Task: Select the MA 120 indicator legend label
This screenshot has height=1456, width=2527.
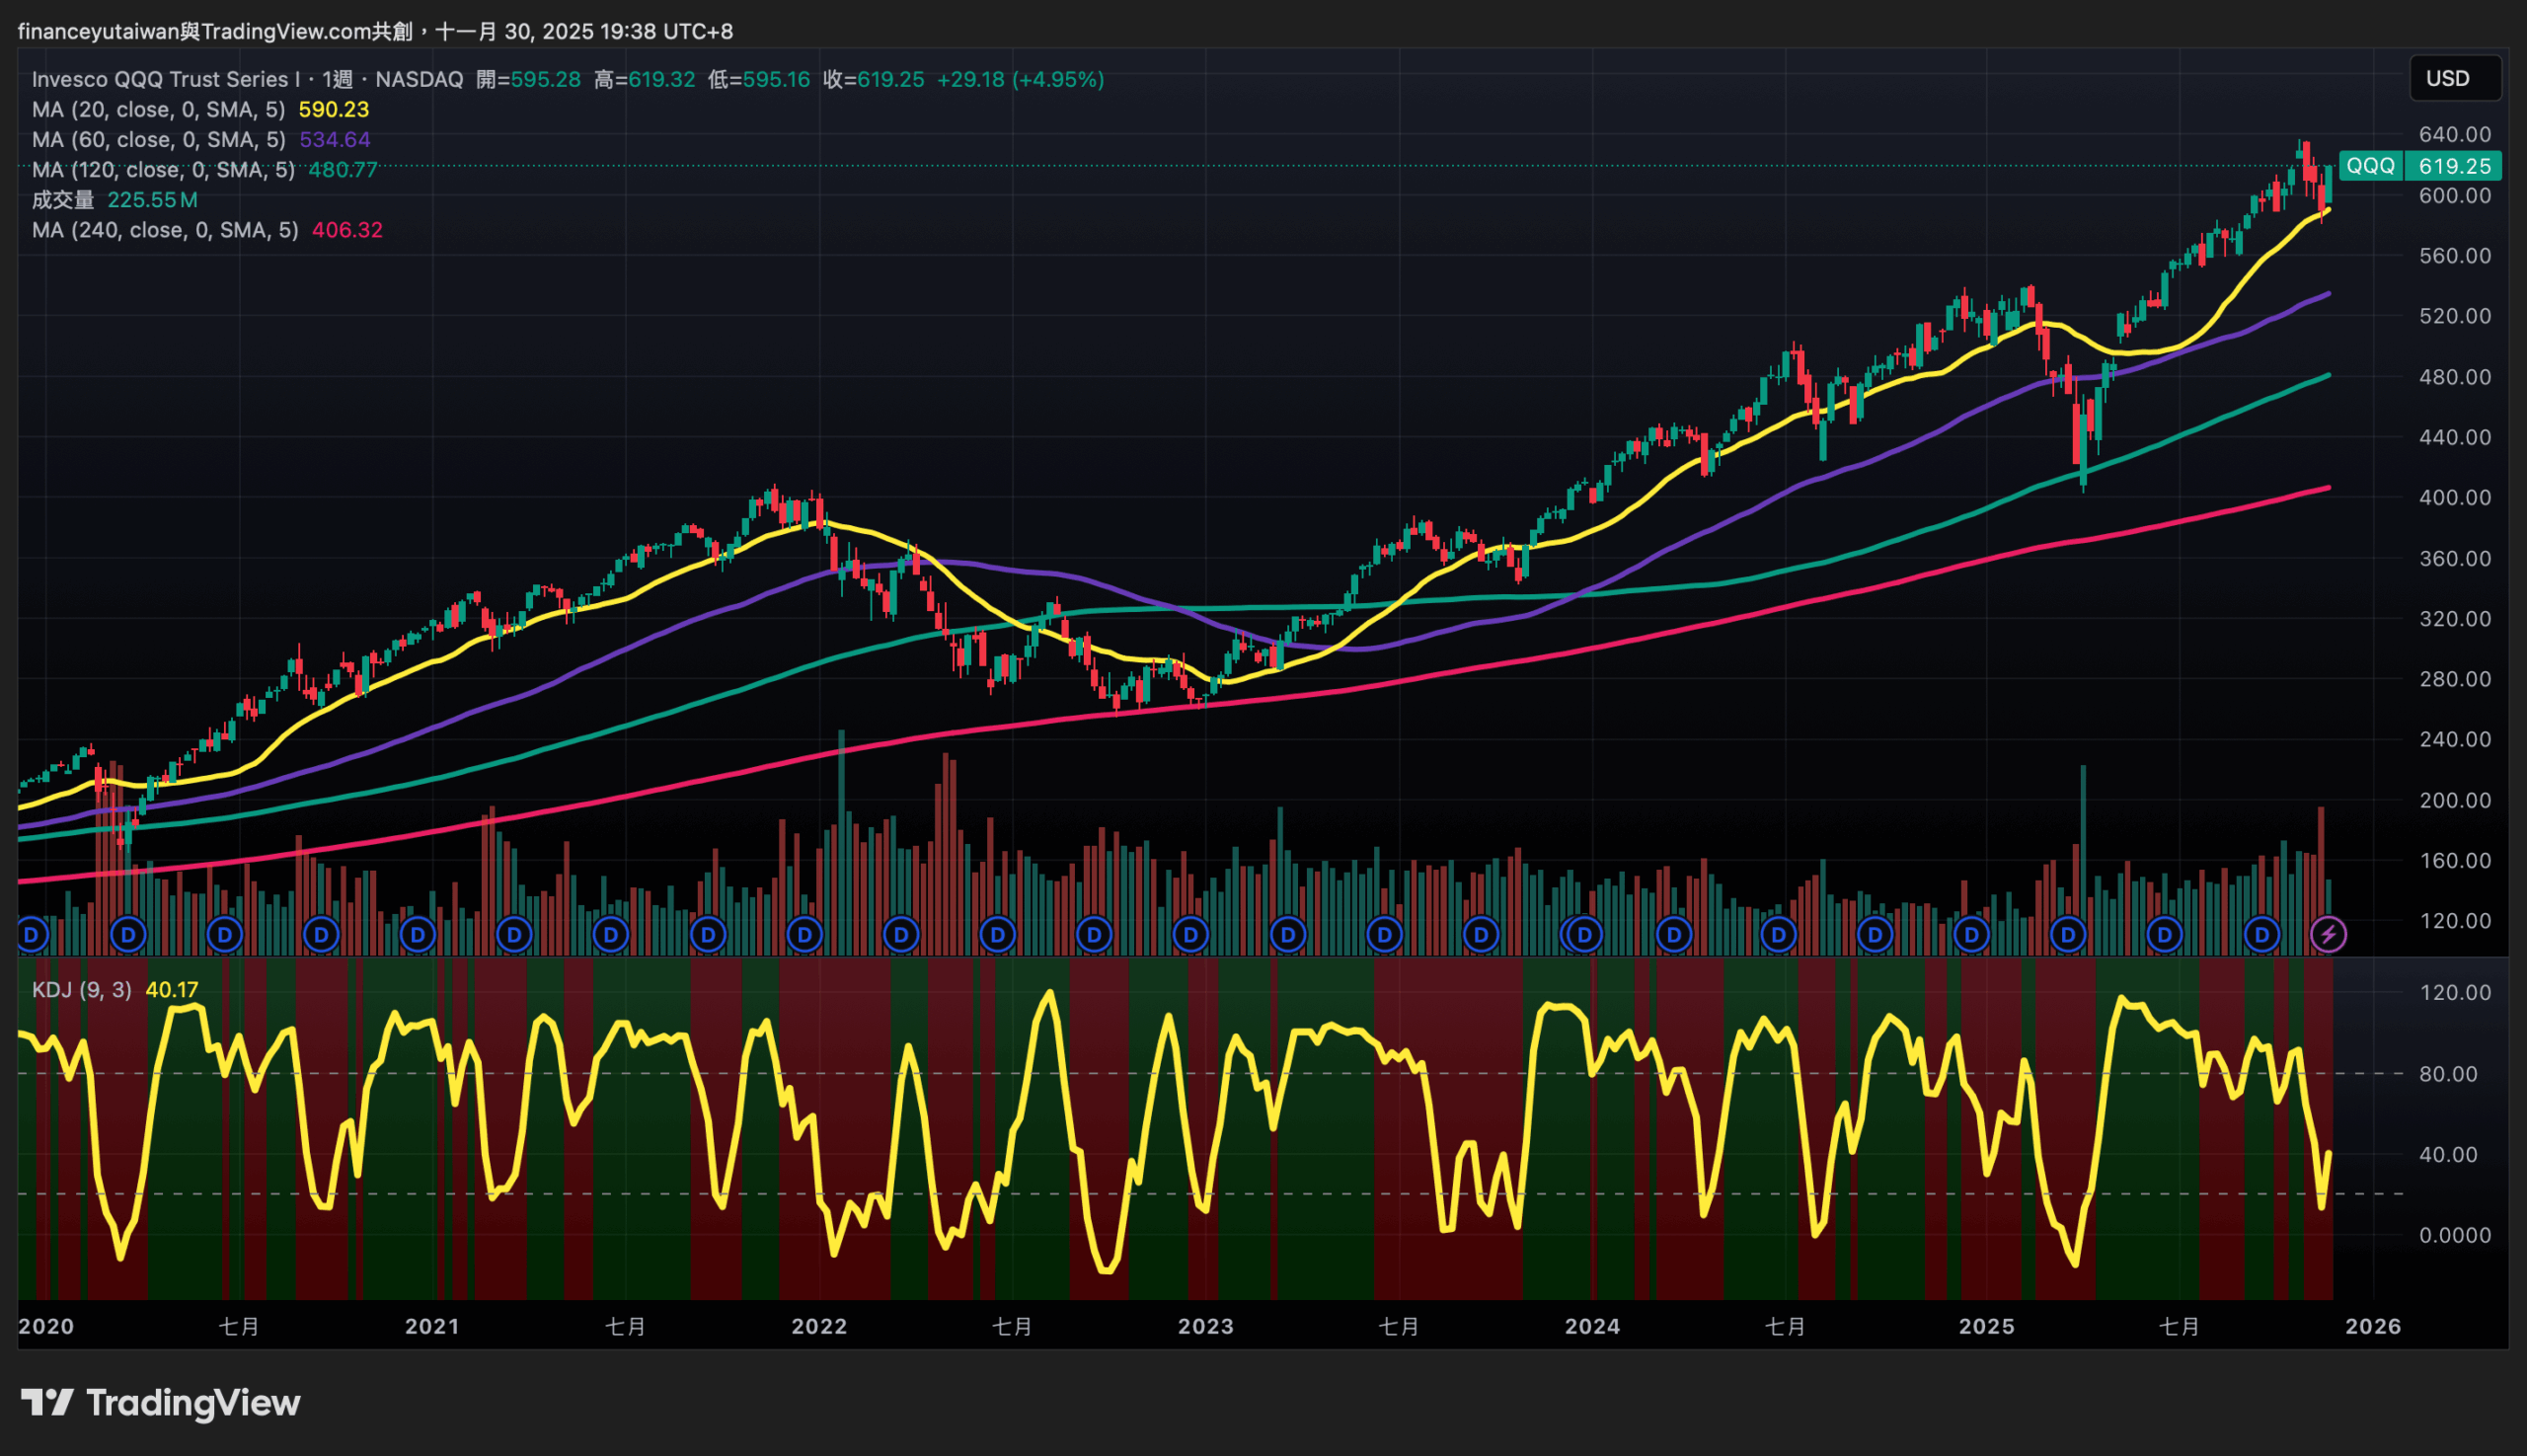Action: [163, 169]
